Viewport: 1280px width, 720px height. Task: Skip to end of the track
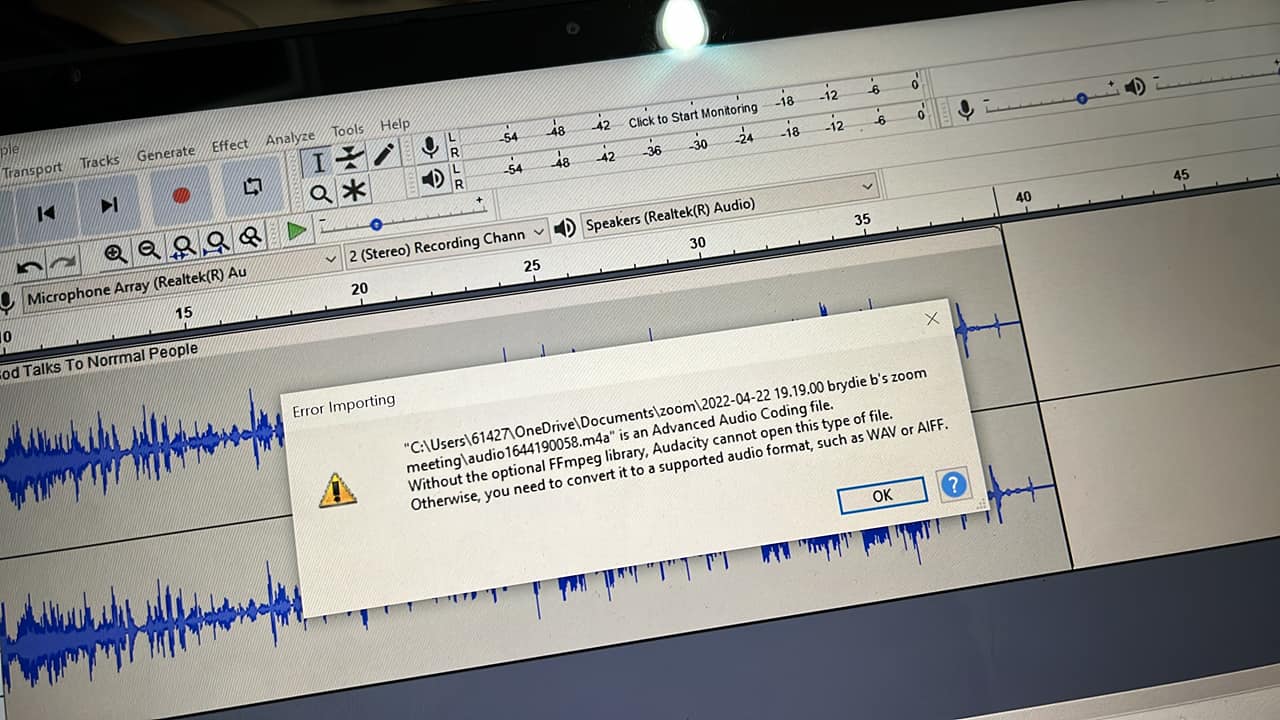coord(109,205)
